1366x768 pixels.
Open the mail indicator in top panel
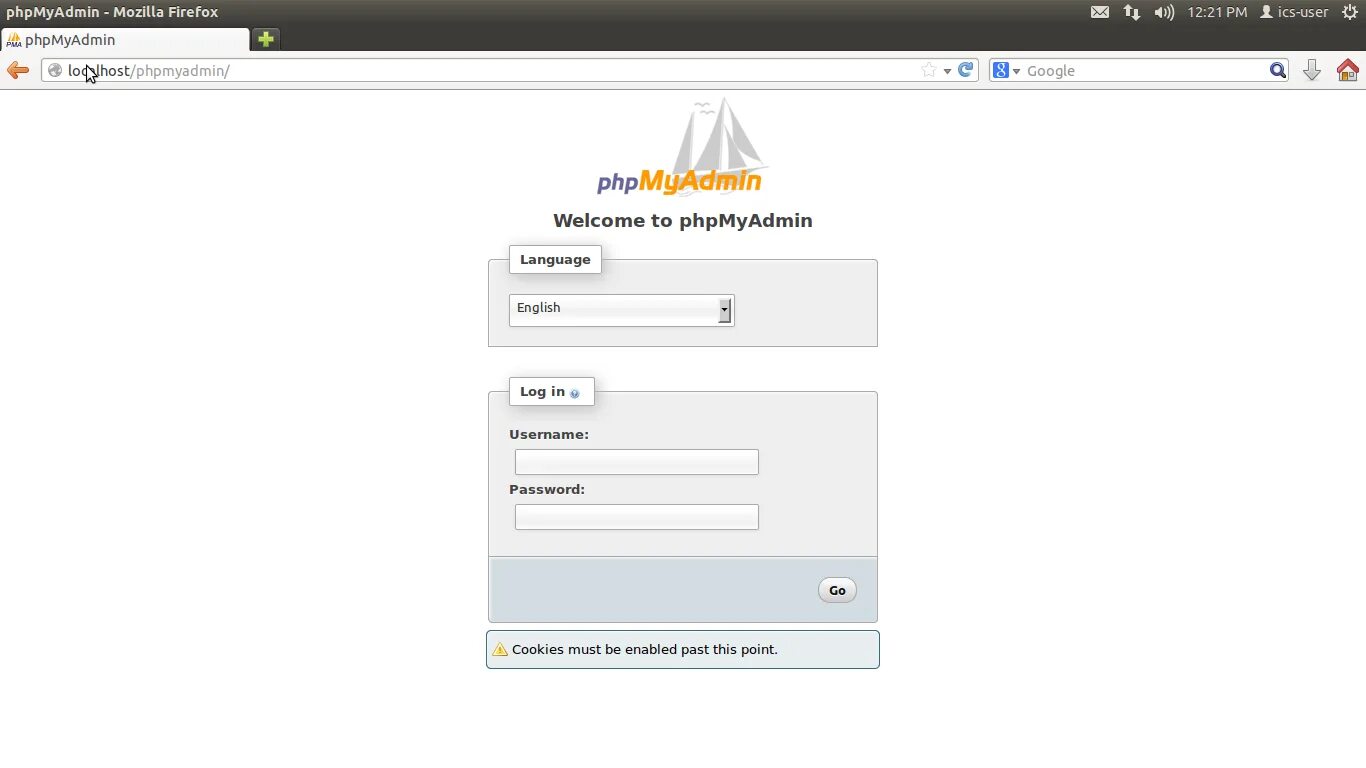tap(1100, 12)
